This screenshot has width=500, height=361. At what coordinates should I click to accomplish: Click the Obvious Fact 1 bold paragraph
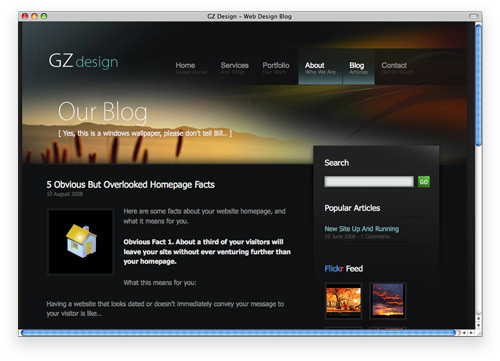[207, 252]
